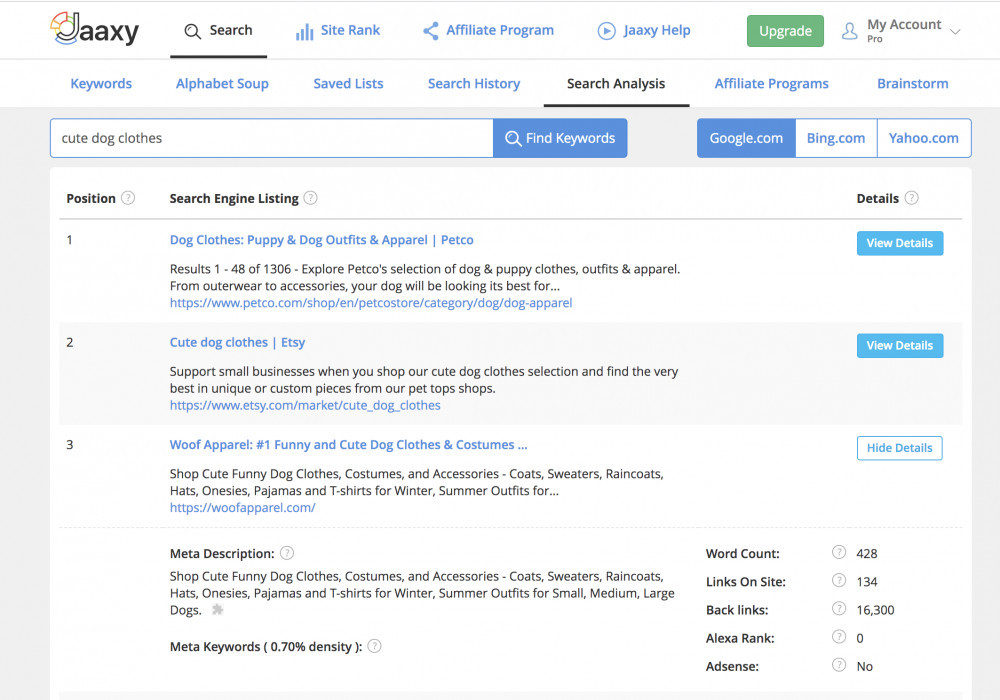Click the help icon next to Meta Description

(x=287, y=553)
